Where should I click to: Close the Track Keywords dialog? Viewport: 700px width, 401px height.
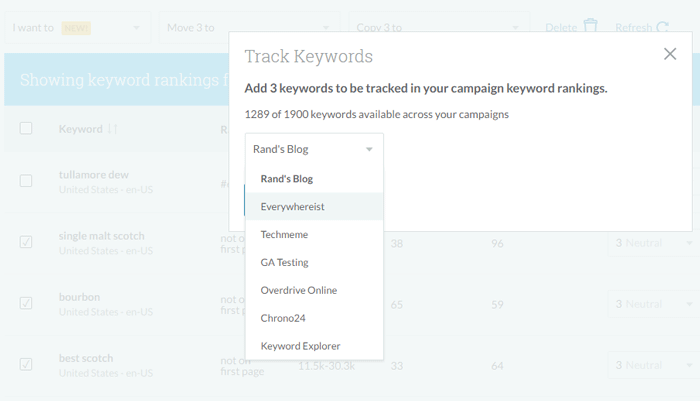click(x=670, y=54)
